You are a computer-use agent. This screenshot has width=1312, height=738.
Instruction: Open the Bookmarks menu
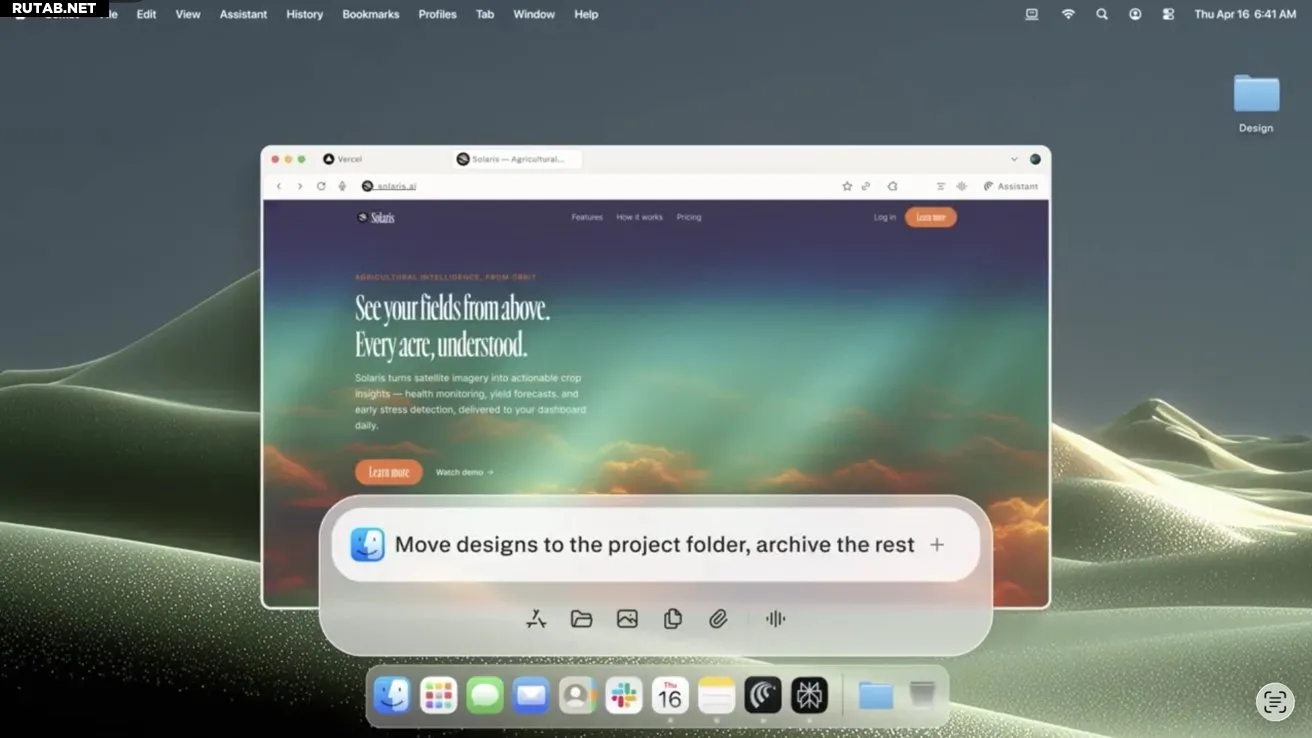370,14
